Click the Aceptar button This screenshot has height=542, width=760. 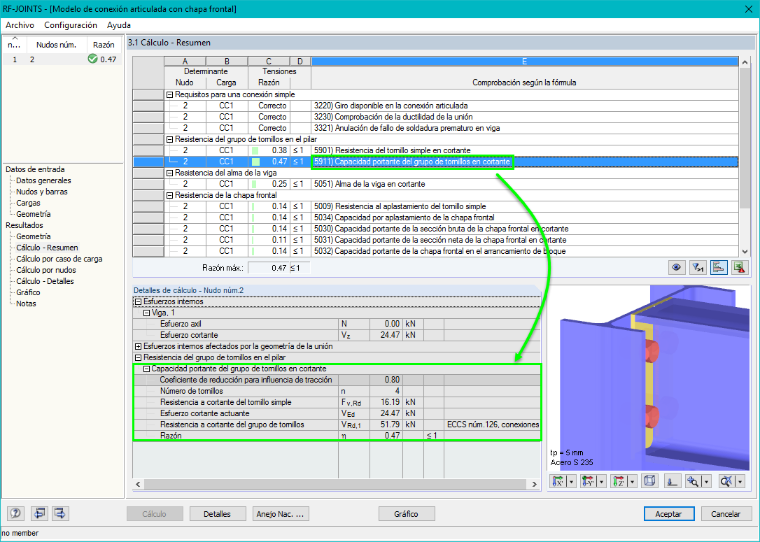tap(668, 514)
